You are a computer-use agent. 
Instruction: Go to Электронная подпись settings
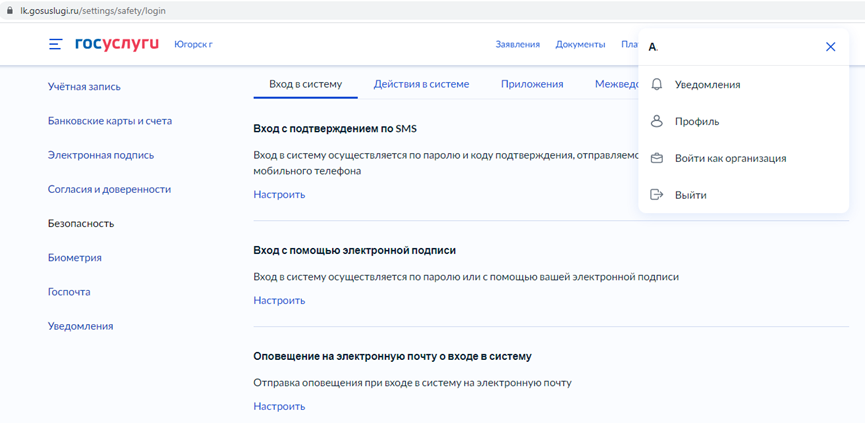click(101, 155)
